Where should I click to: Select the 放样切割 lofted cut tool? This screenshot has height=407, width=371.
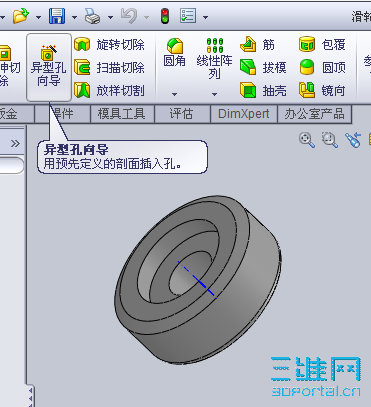click(109, 90)
